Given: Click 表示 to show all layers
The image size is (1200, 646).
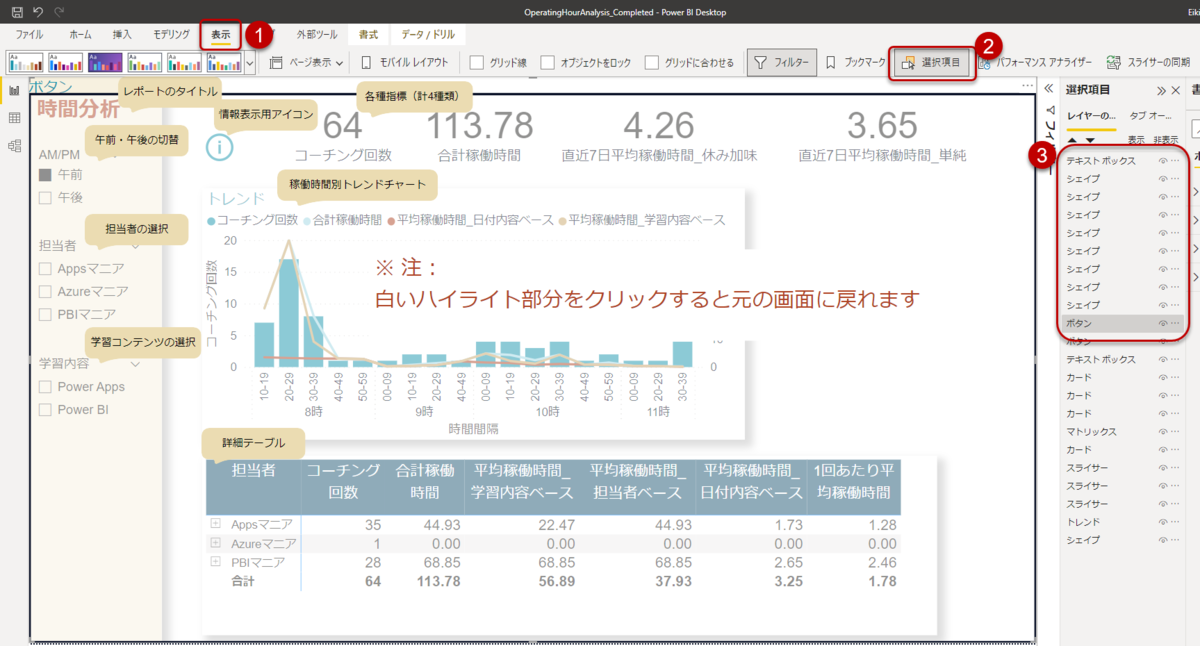Looking at the screenshot, I should tap(1136, 140).
